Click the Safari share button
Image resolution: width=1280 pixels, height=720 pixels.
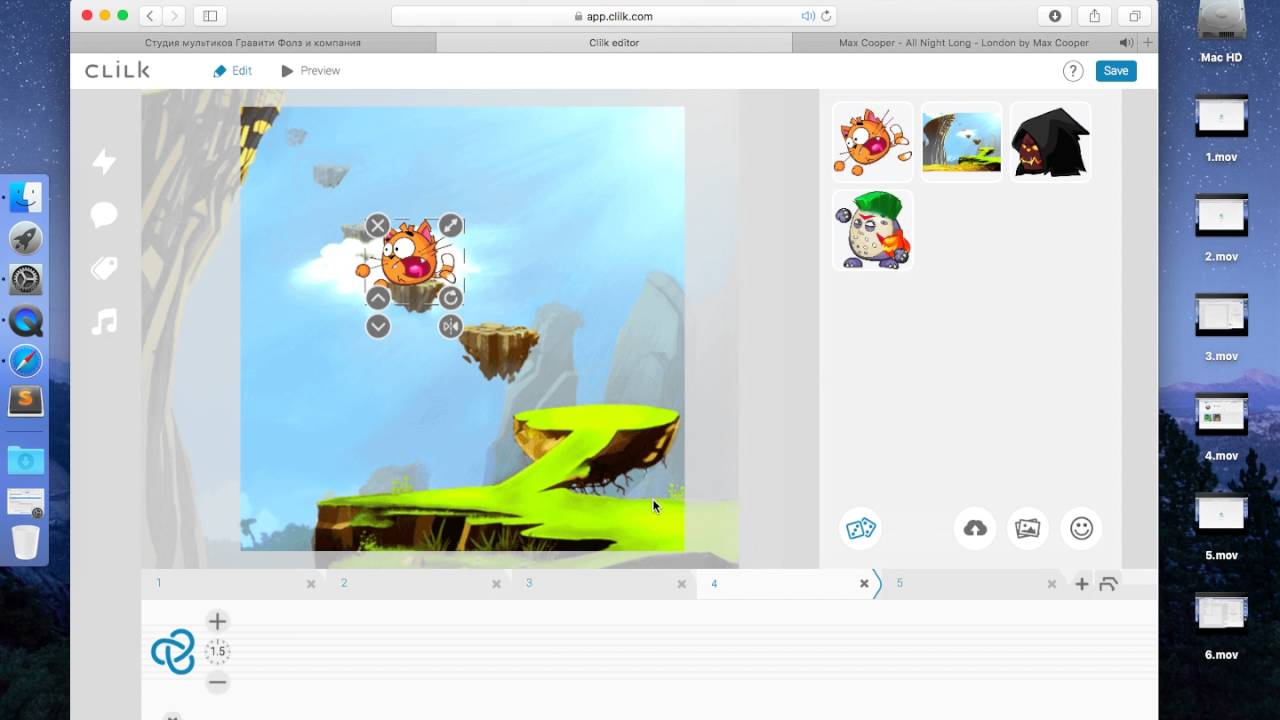coord(1094,16)
